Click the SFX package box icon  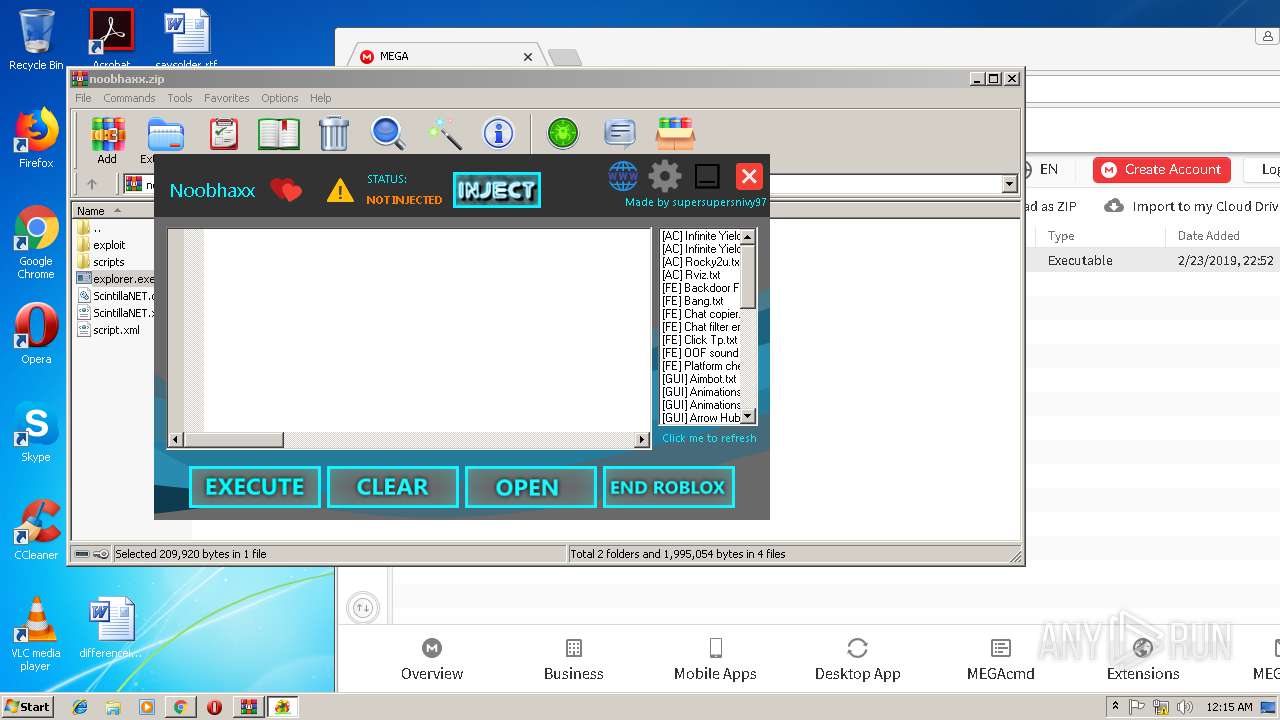point(676,134)
